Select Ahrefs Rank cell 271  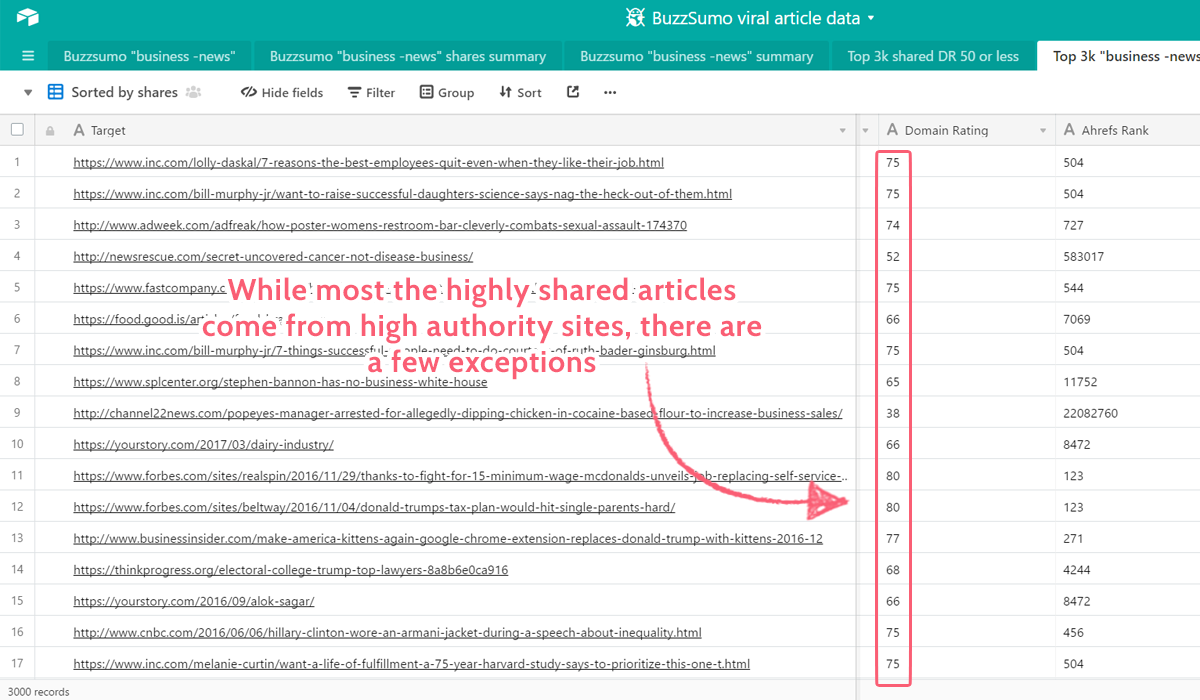tap(1128, 539)
